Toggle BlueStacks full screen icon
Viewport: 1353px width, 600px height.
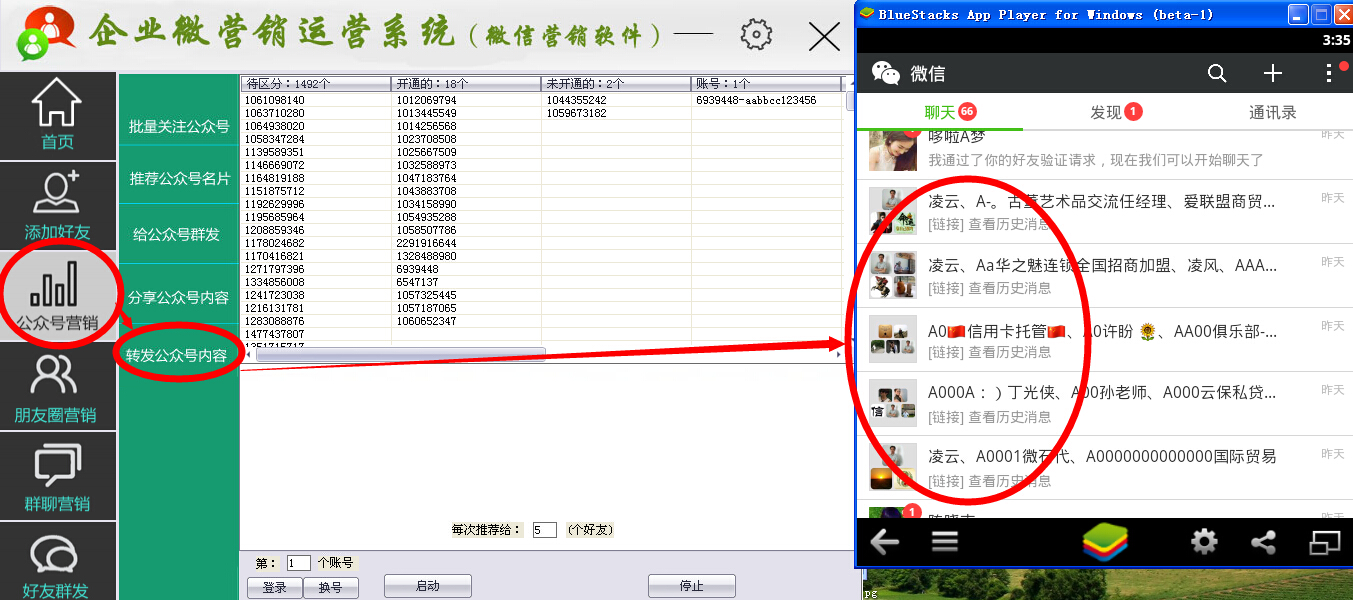point(1324,542)
